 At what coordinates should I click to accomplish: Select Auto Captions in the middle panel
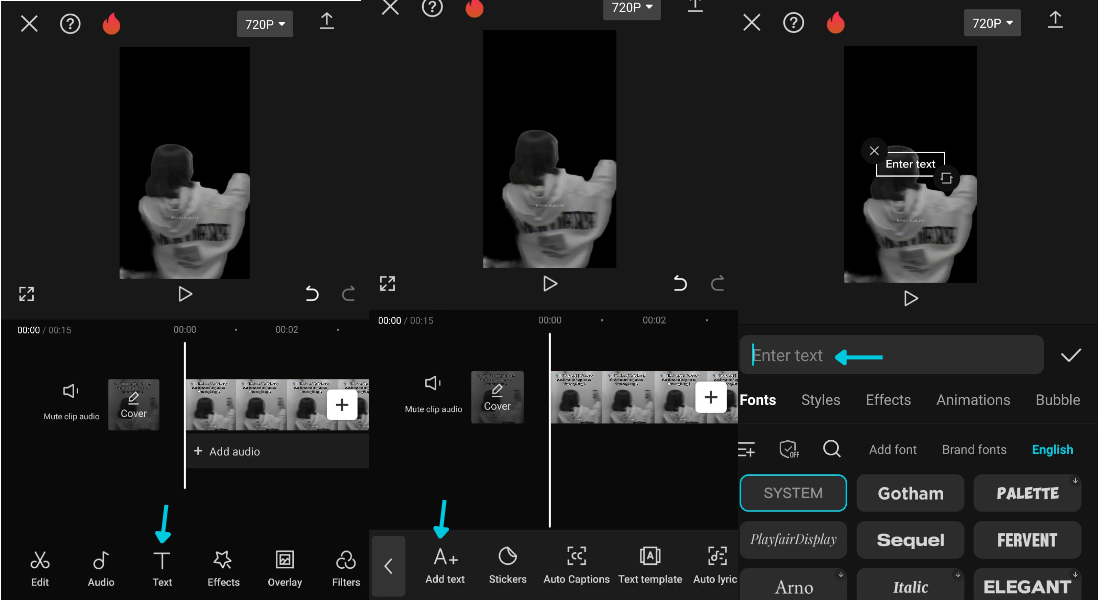[576, 566]
